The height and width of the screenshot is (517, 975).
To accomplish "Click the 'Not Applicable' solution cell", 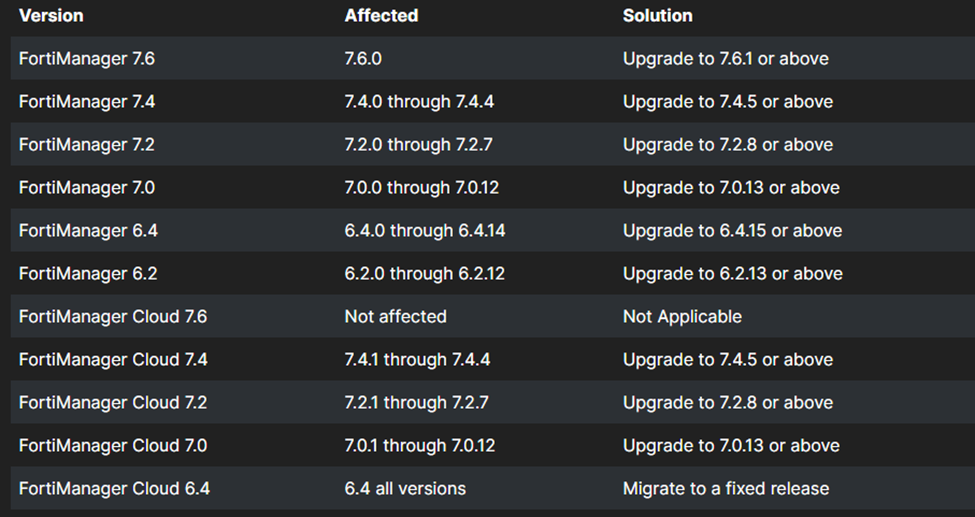I will tap(682, 316).
